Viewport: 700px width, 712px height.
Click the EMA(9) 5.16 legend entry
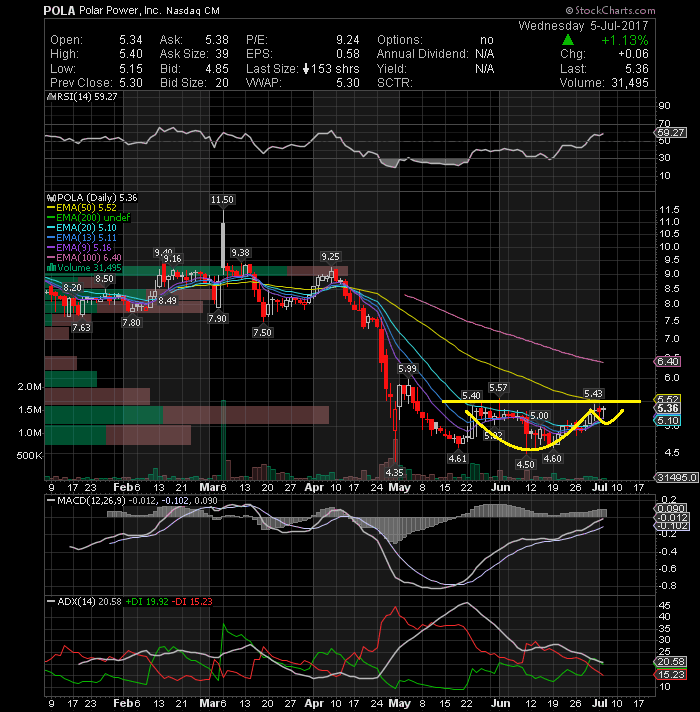(79, 247)
